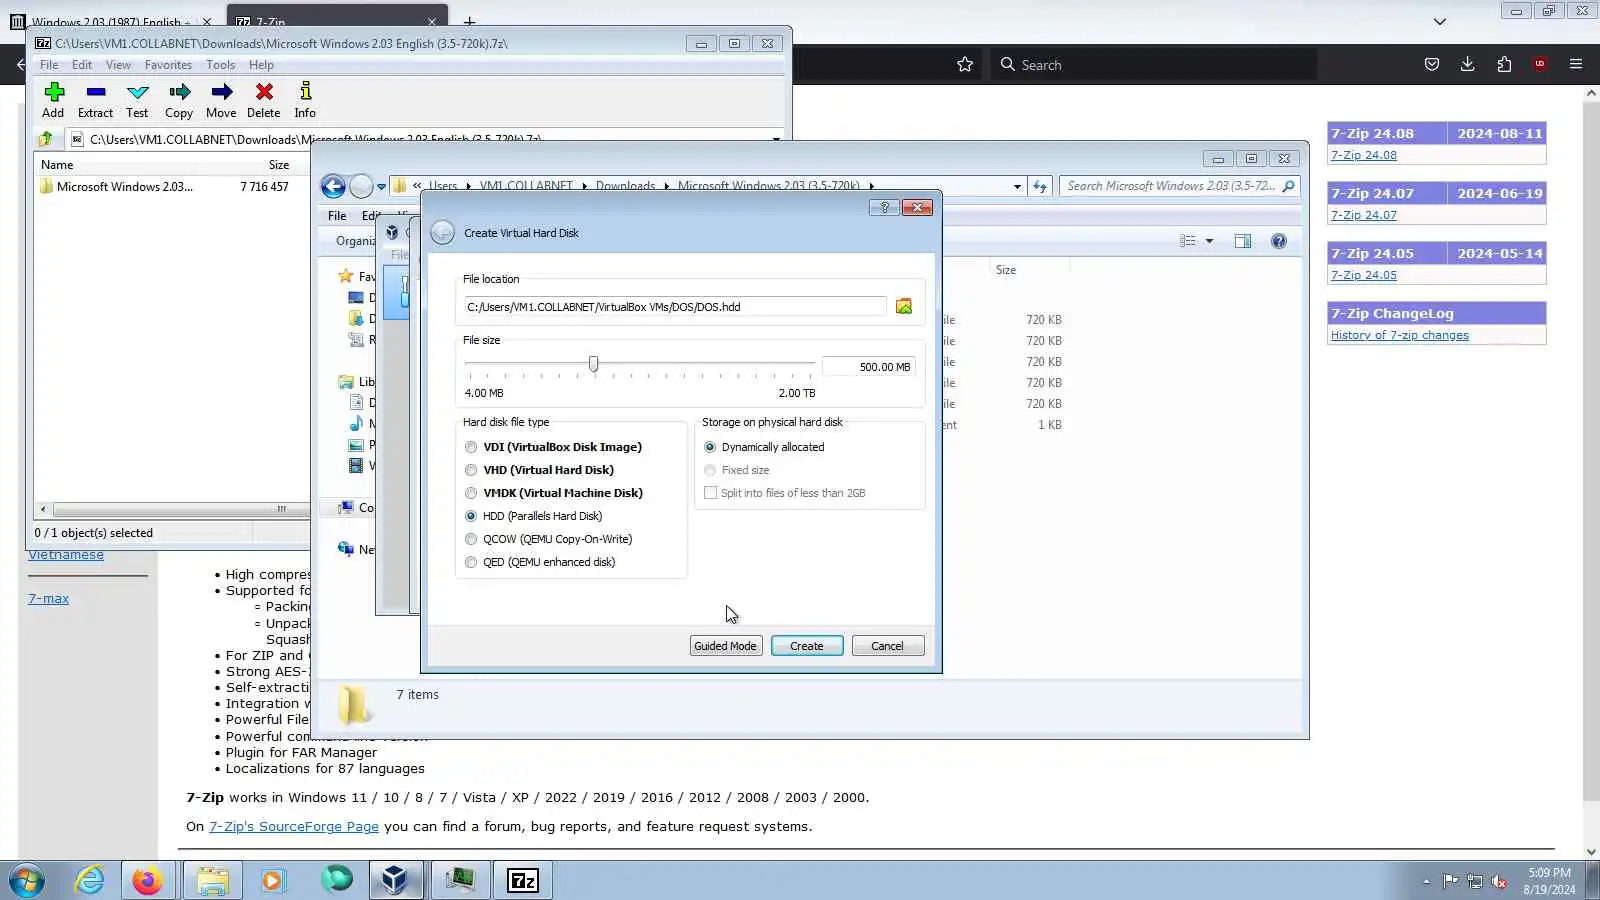The height and width of the screenshot is (900, 1600).
Task: Launch Internet Explorer from the taskbar
Action: (90, 880)
